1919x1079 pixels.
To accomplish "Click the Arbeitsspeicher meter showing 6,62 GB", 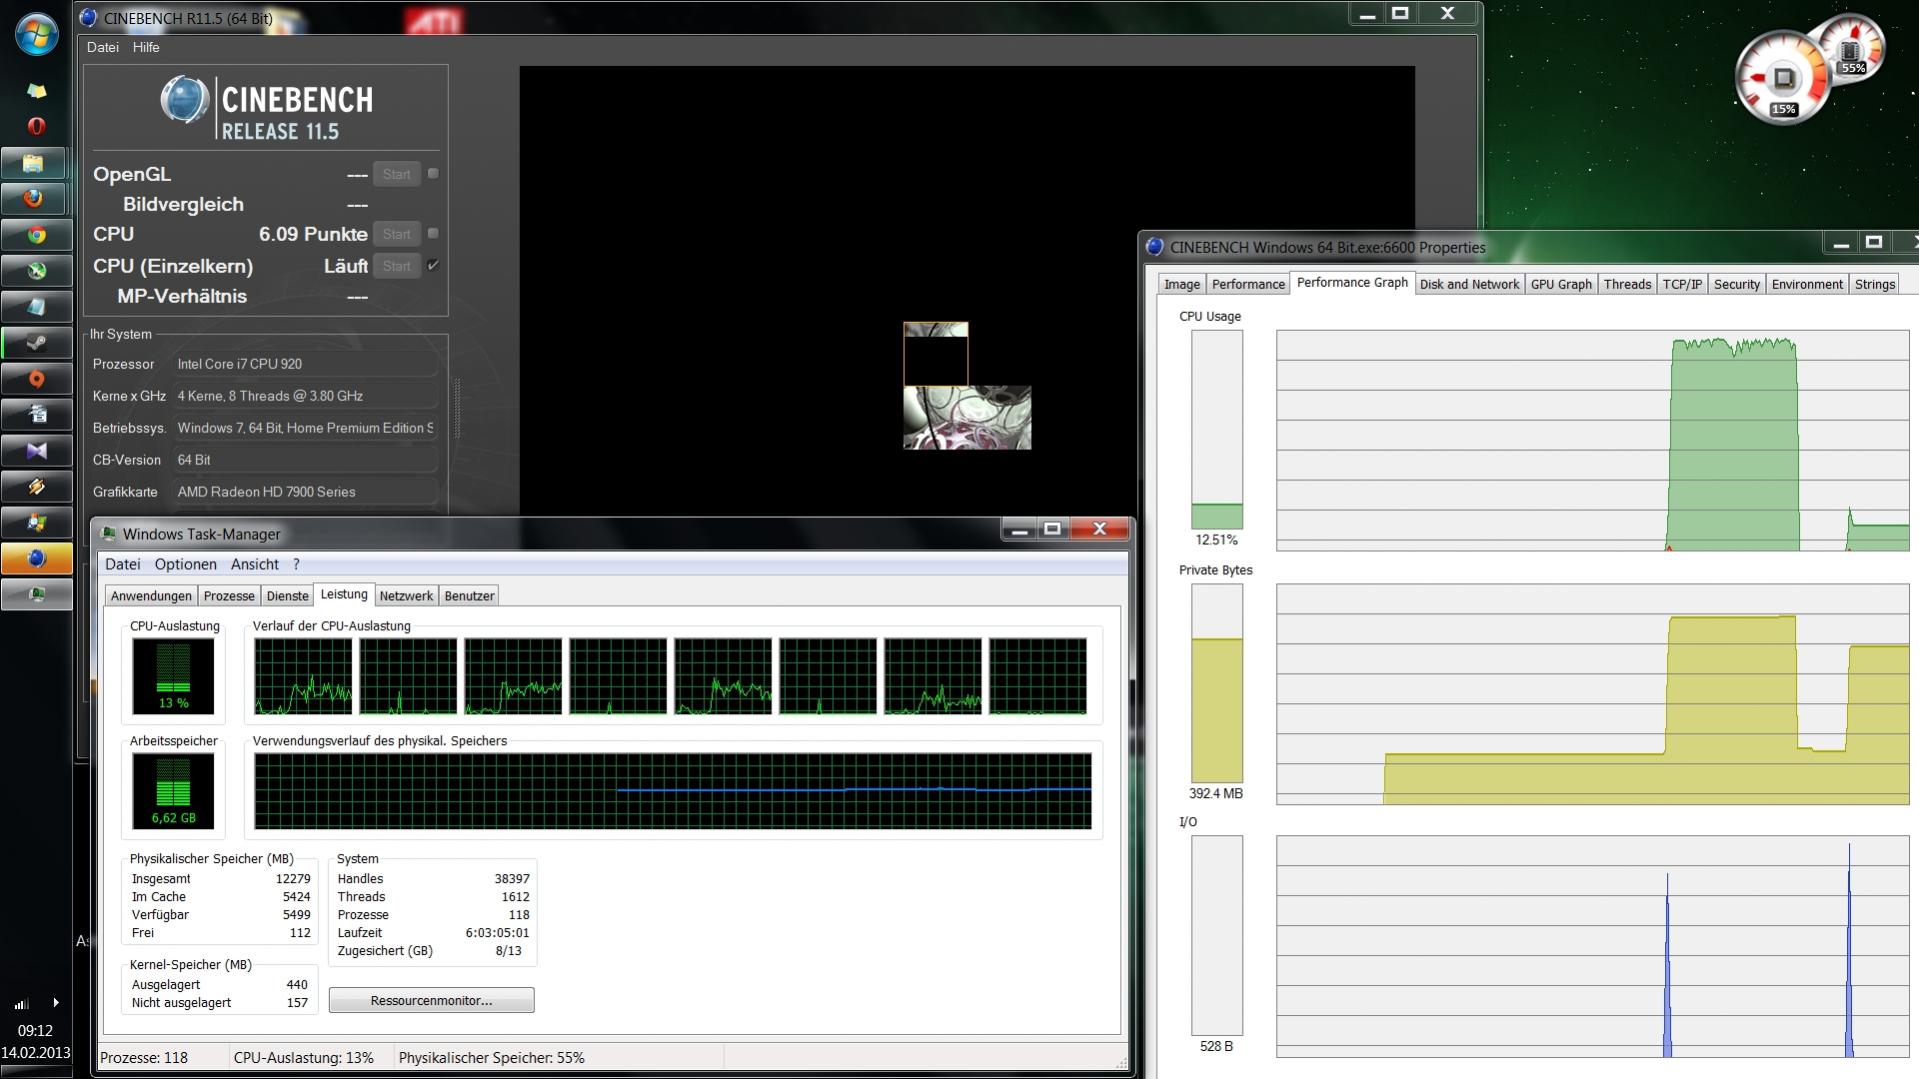I will tap(173, 791).
